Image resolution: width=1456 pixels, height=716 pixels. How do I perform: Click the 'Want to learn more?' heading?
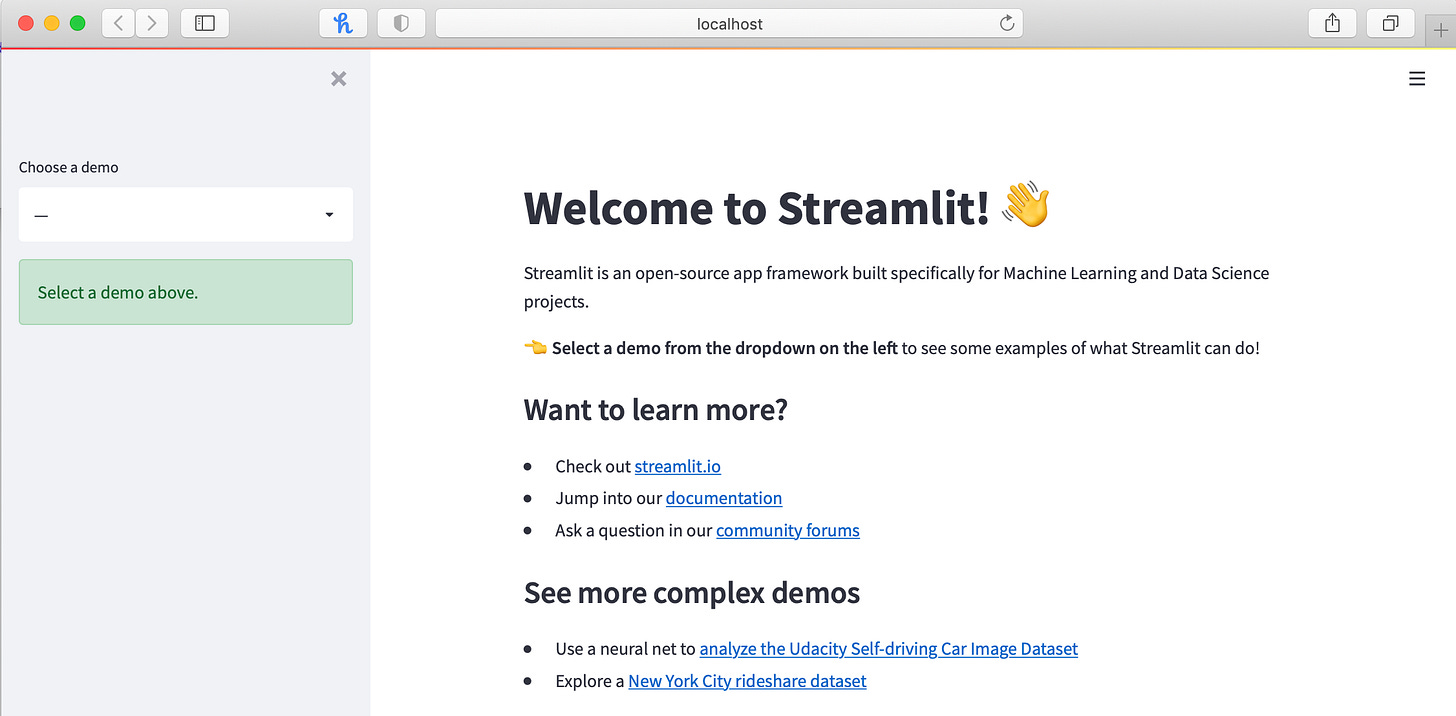[656, 410]
